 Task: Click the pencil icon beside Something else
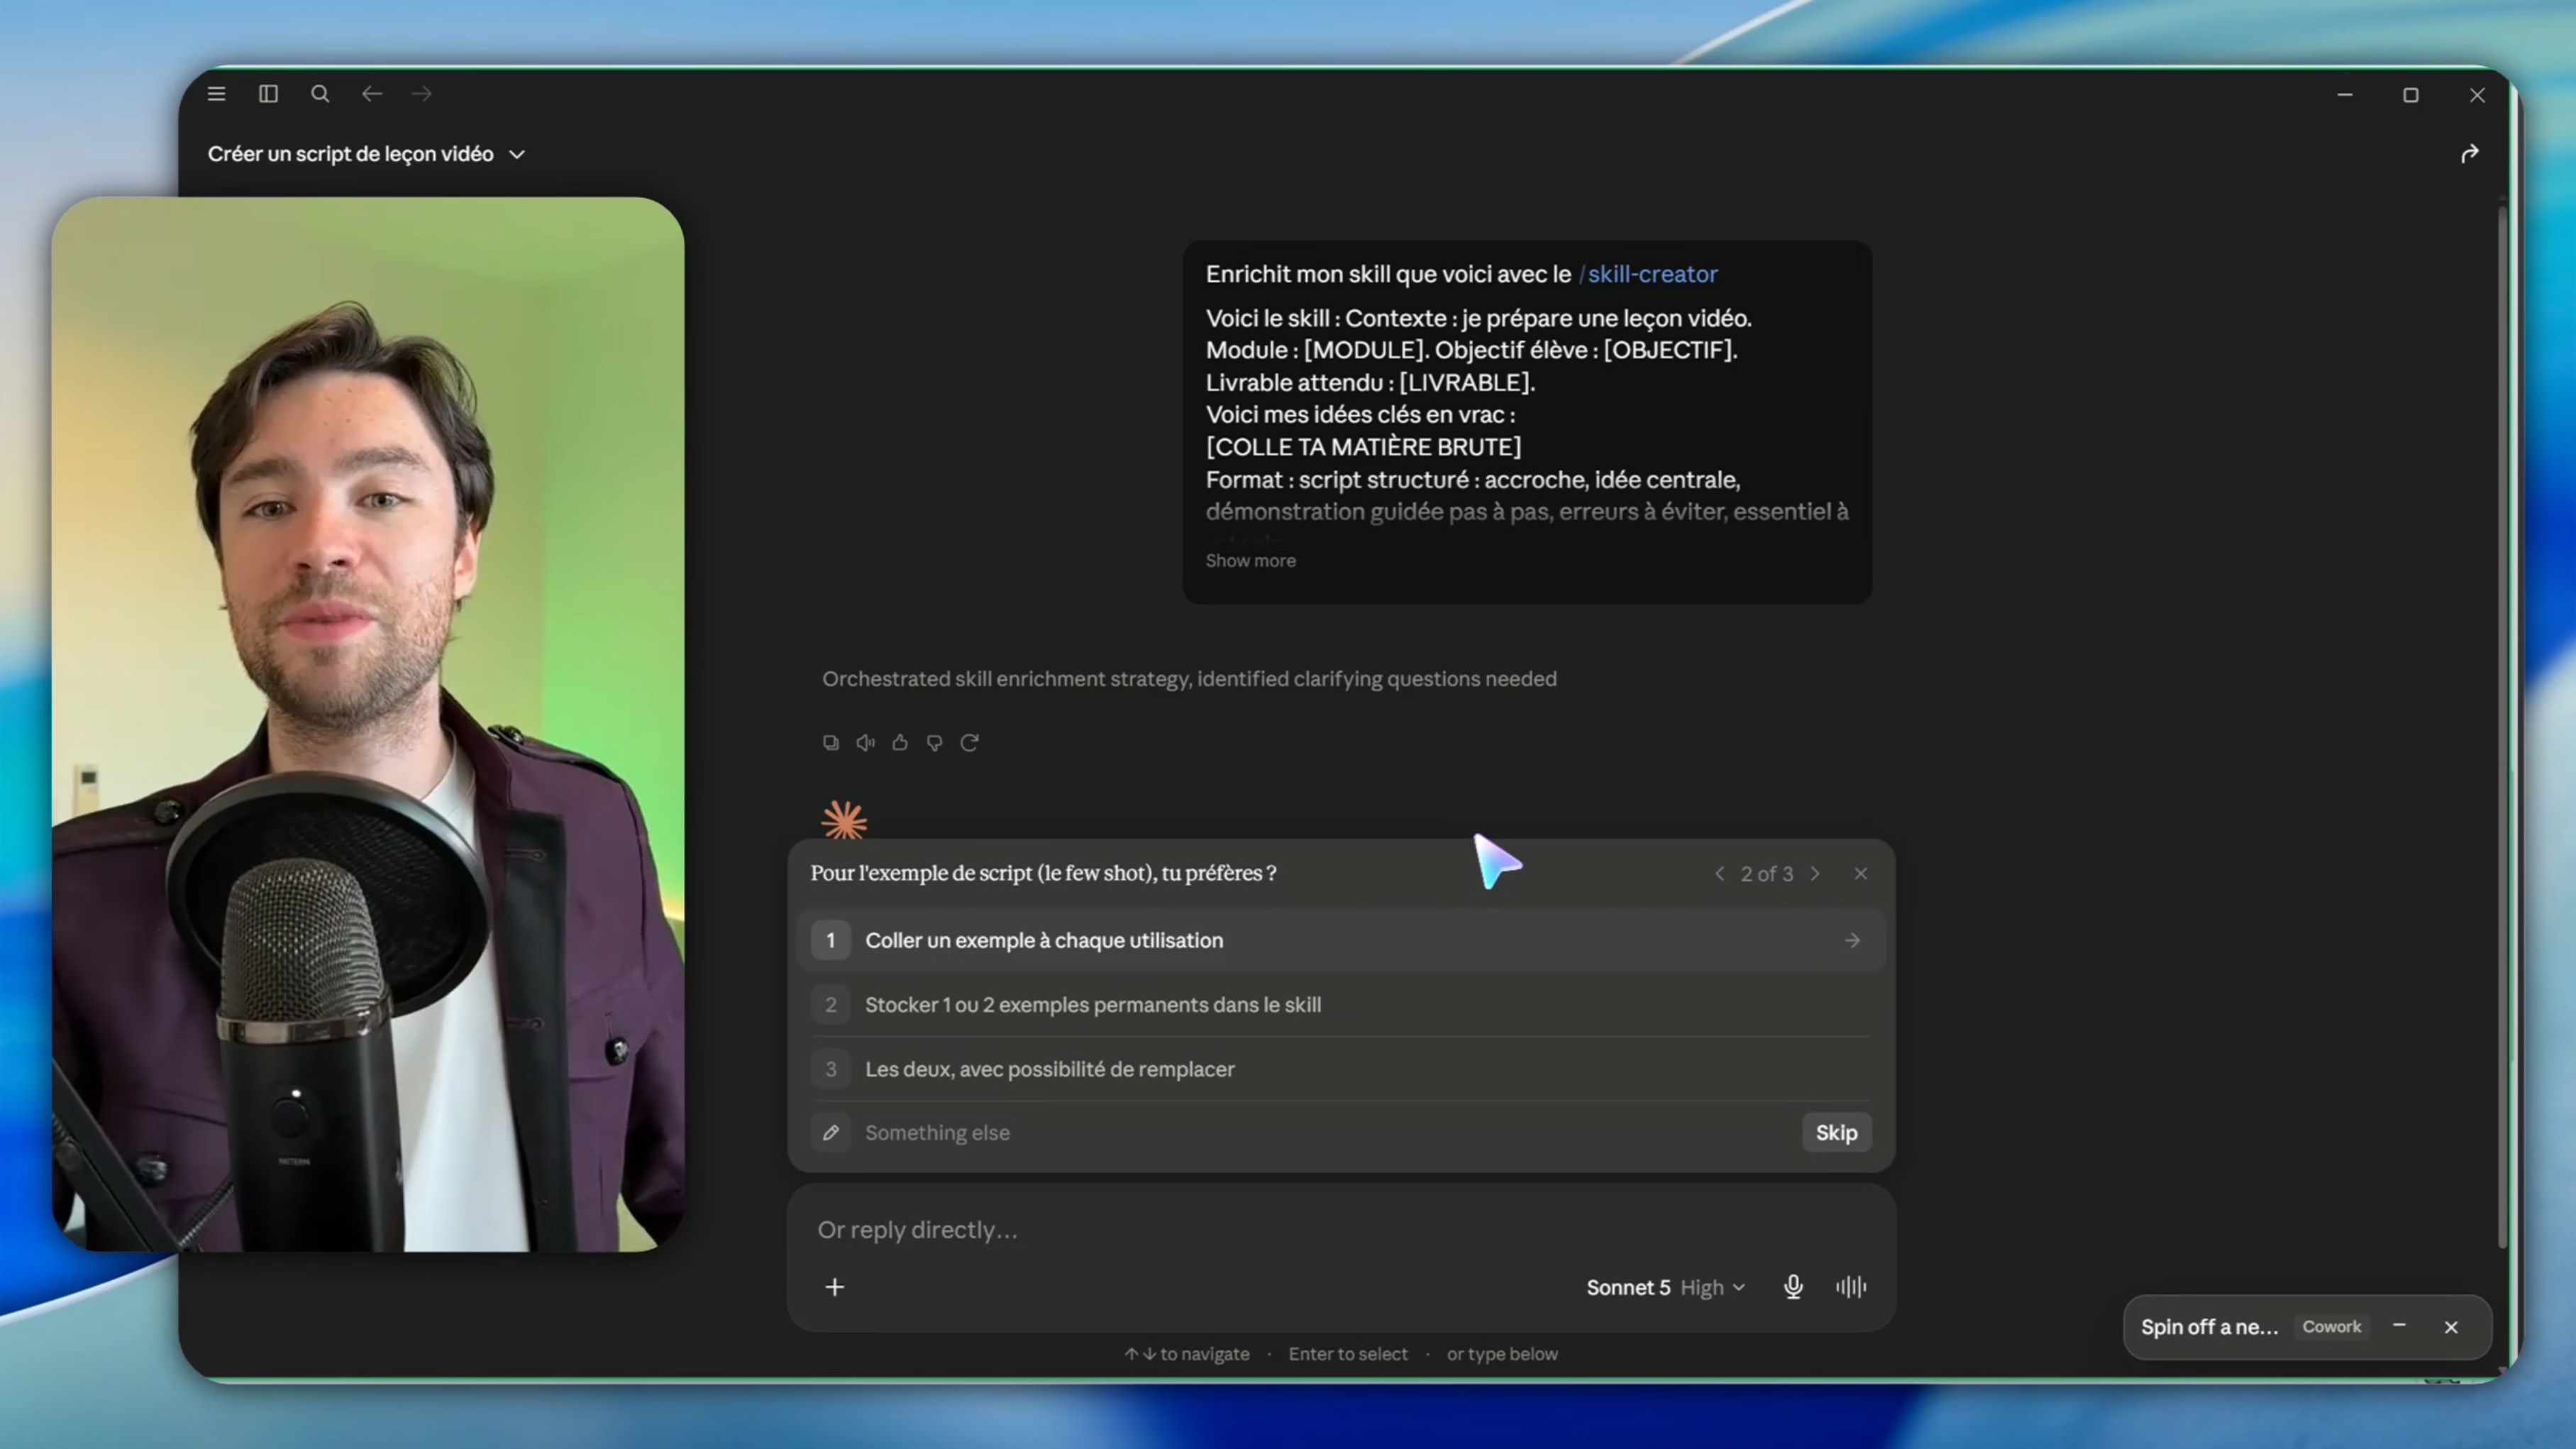click(831, 1133)
